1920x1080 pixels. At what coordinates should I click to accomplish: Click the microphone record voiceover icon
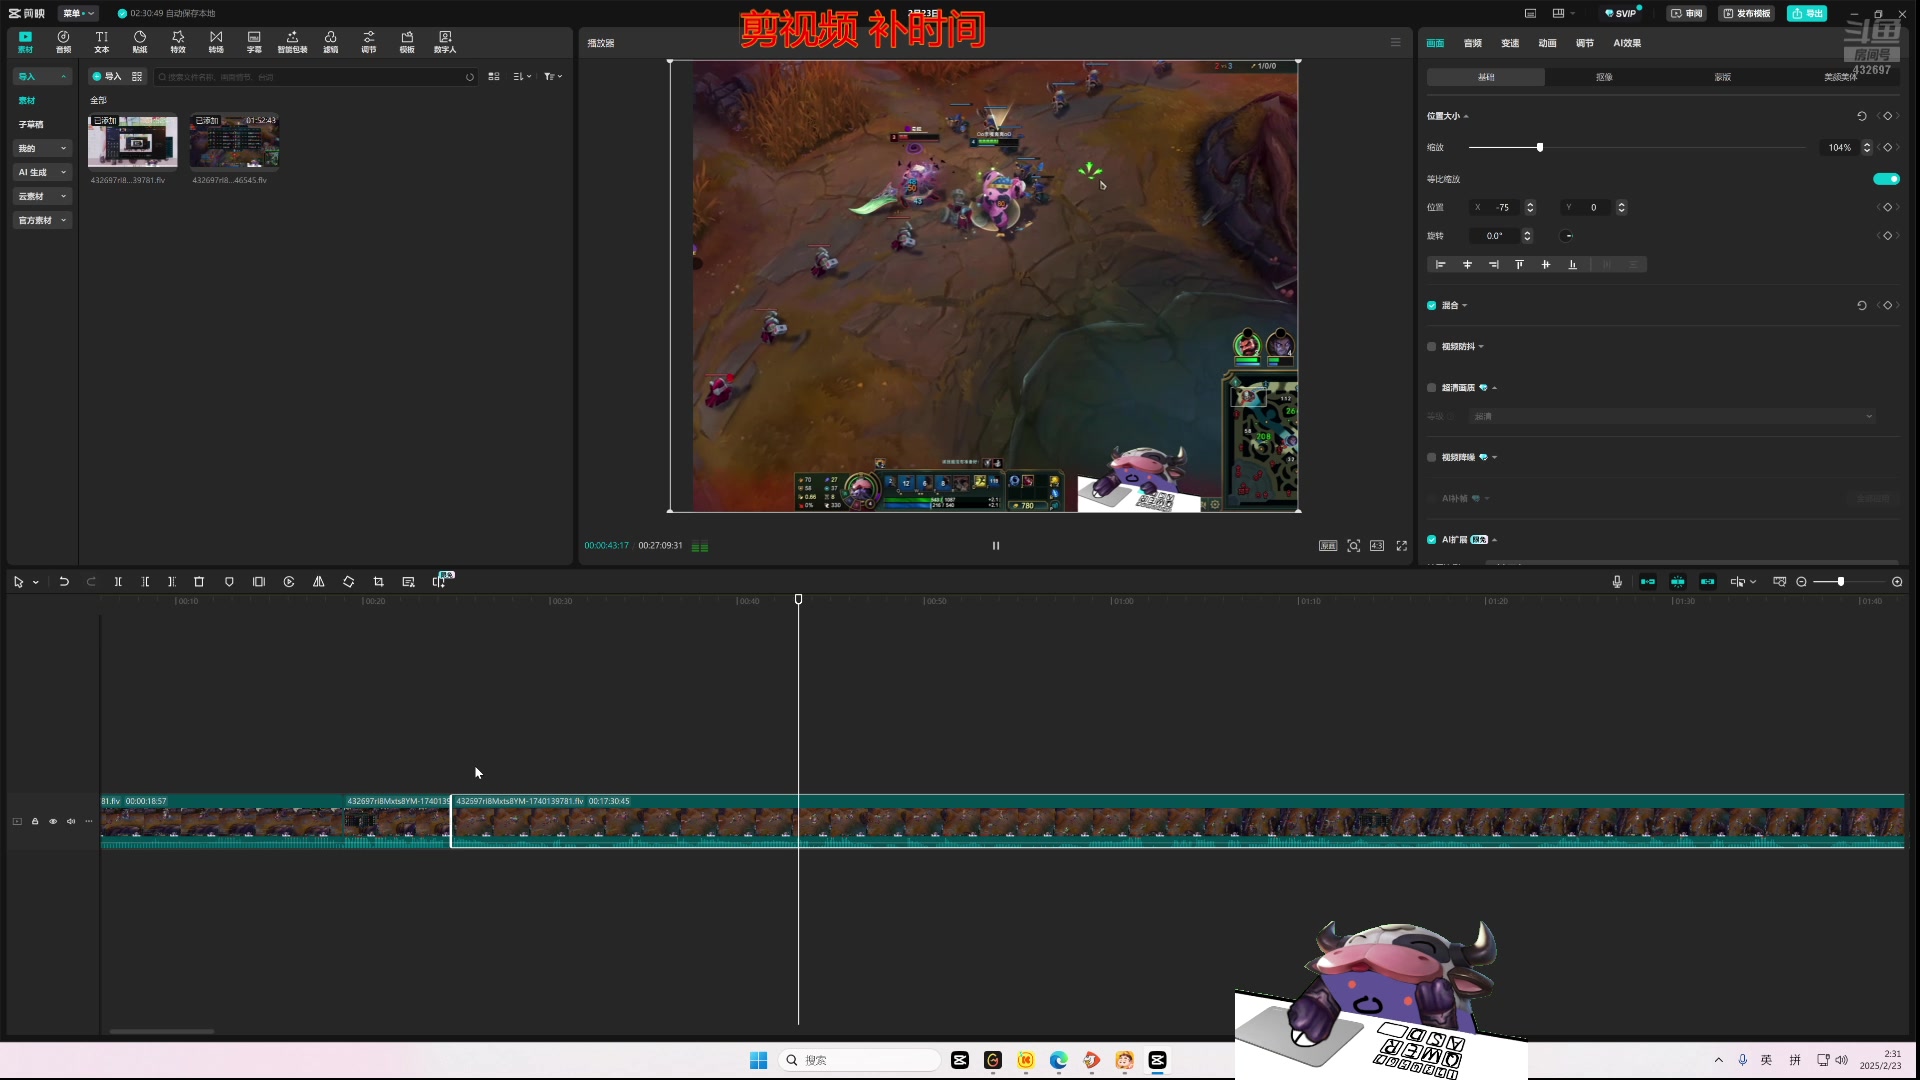pos(1617,582)
